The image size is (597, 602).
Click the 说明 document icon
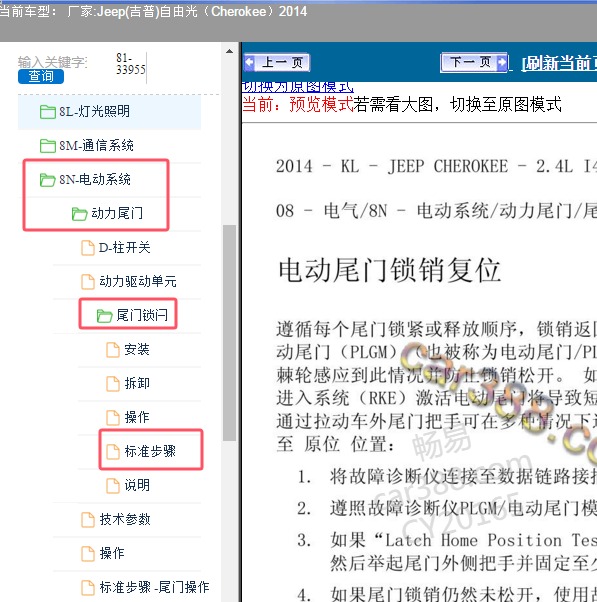point(113,485)
